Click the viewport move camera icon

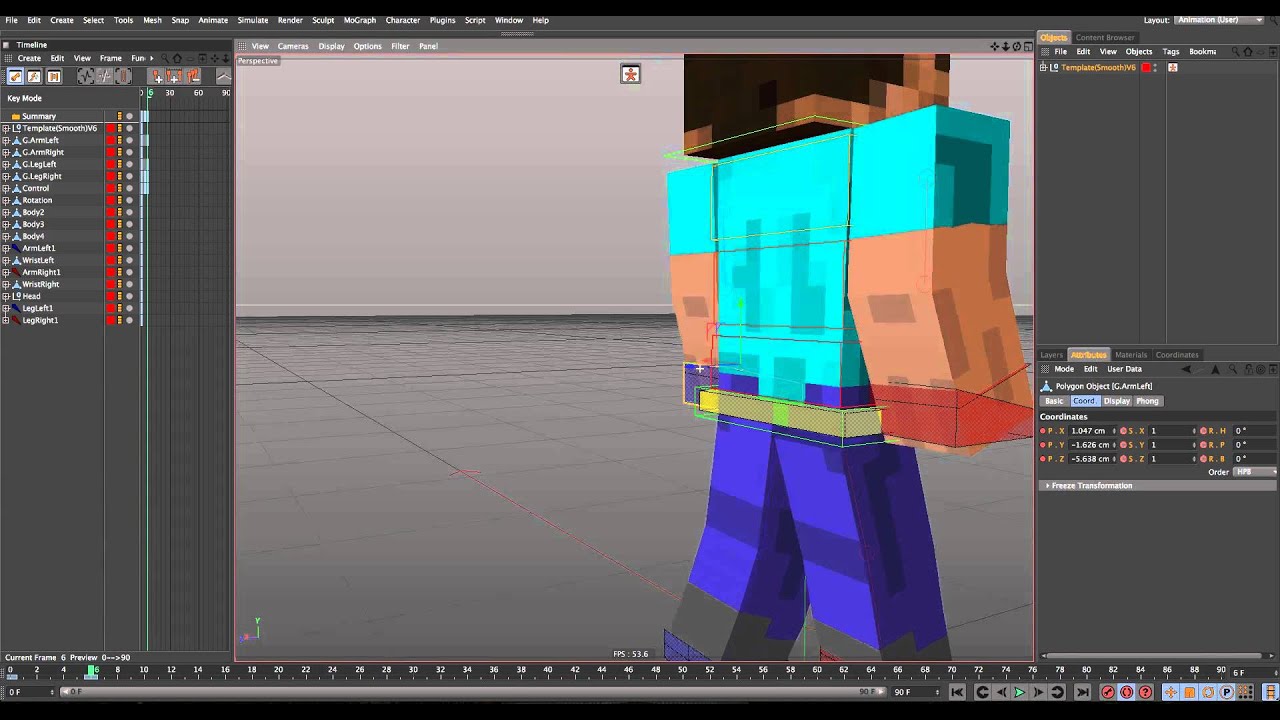[x=995, y=46]
